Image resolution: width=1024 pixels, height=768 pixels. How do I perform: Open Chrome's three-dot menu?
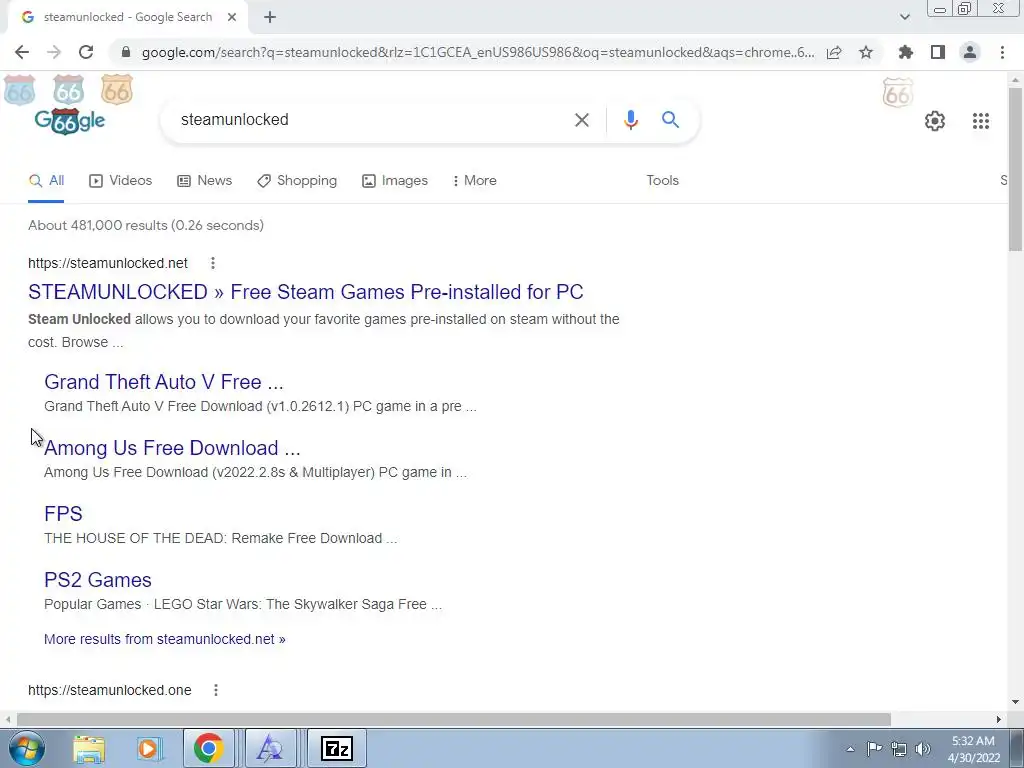1002,52
